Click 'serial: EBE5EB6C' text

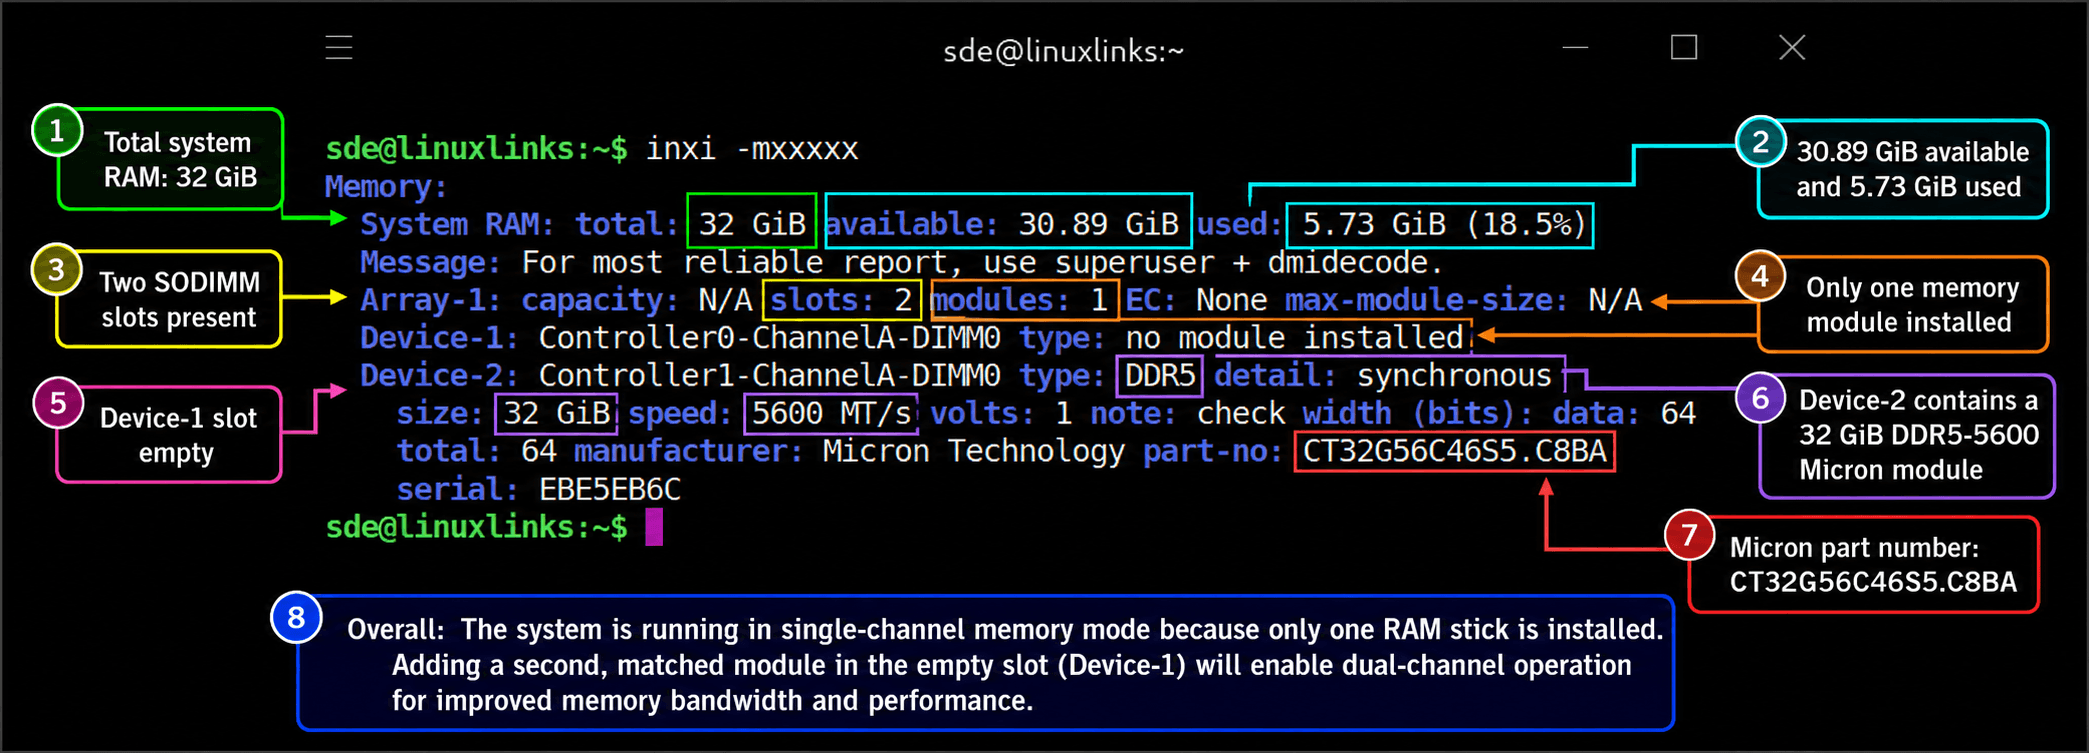click(538, 490)
